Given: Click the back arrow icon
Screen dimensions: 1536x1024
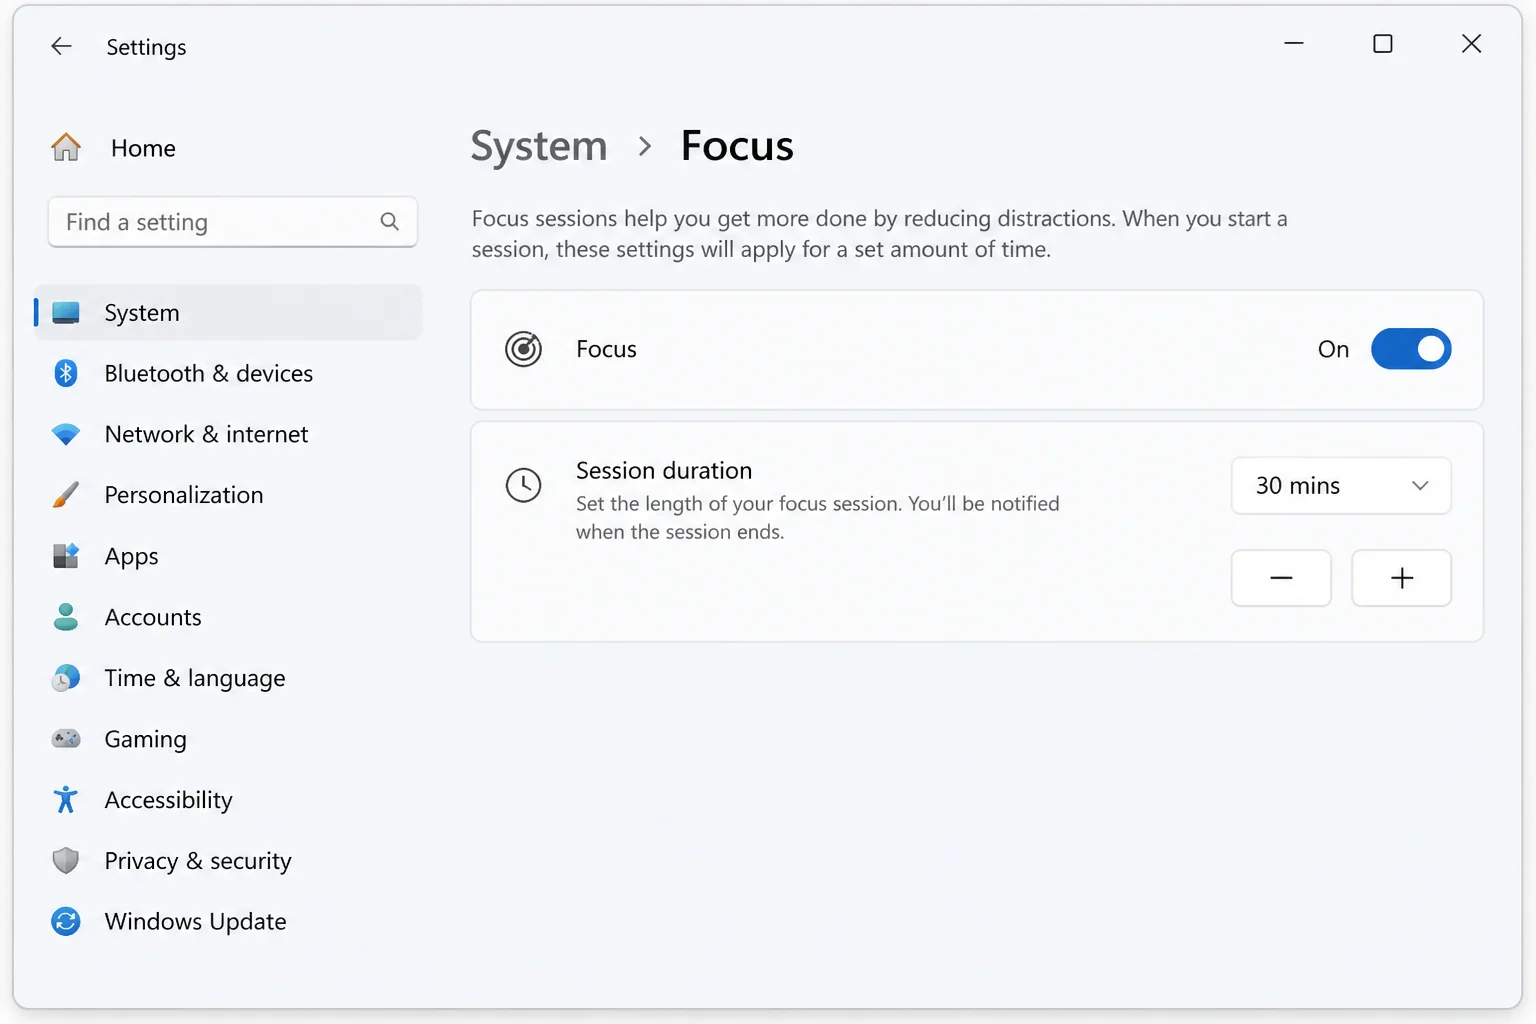Looking at the screenshot, I should (x=62, y=46).
